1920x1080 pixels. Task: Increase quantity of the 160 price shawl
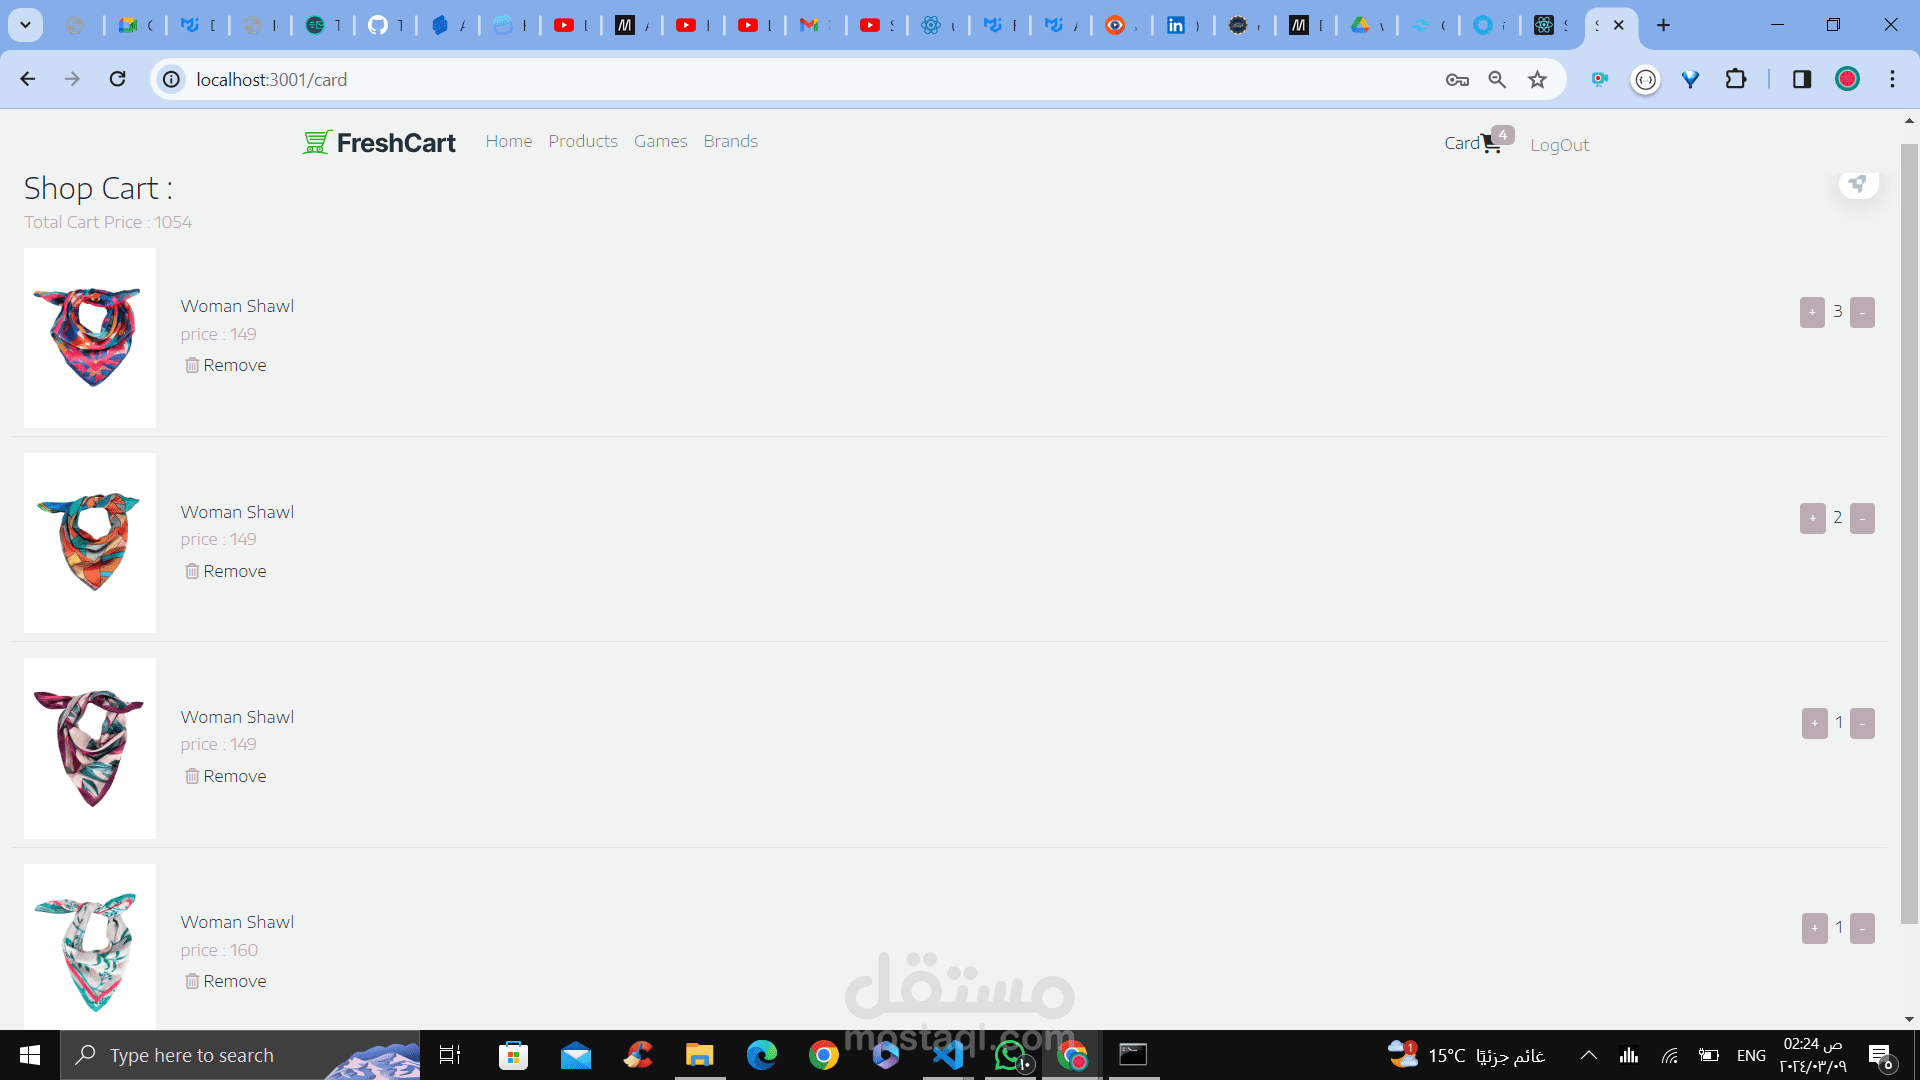tap(1814, 929)
